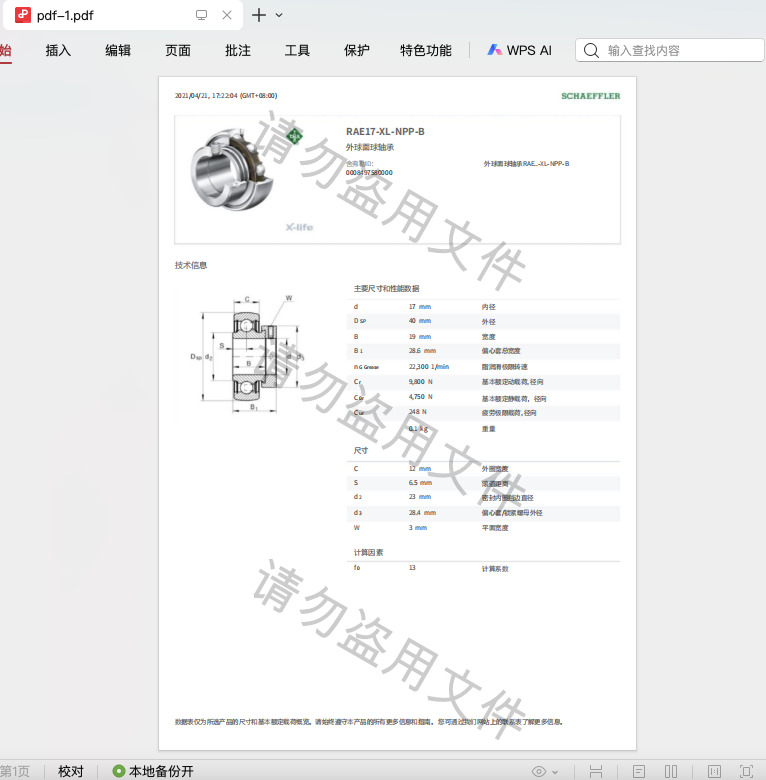766x780 pixels.
Task: Click the 主要尺寸和性能数据 heading
Action: coord(386,289)
